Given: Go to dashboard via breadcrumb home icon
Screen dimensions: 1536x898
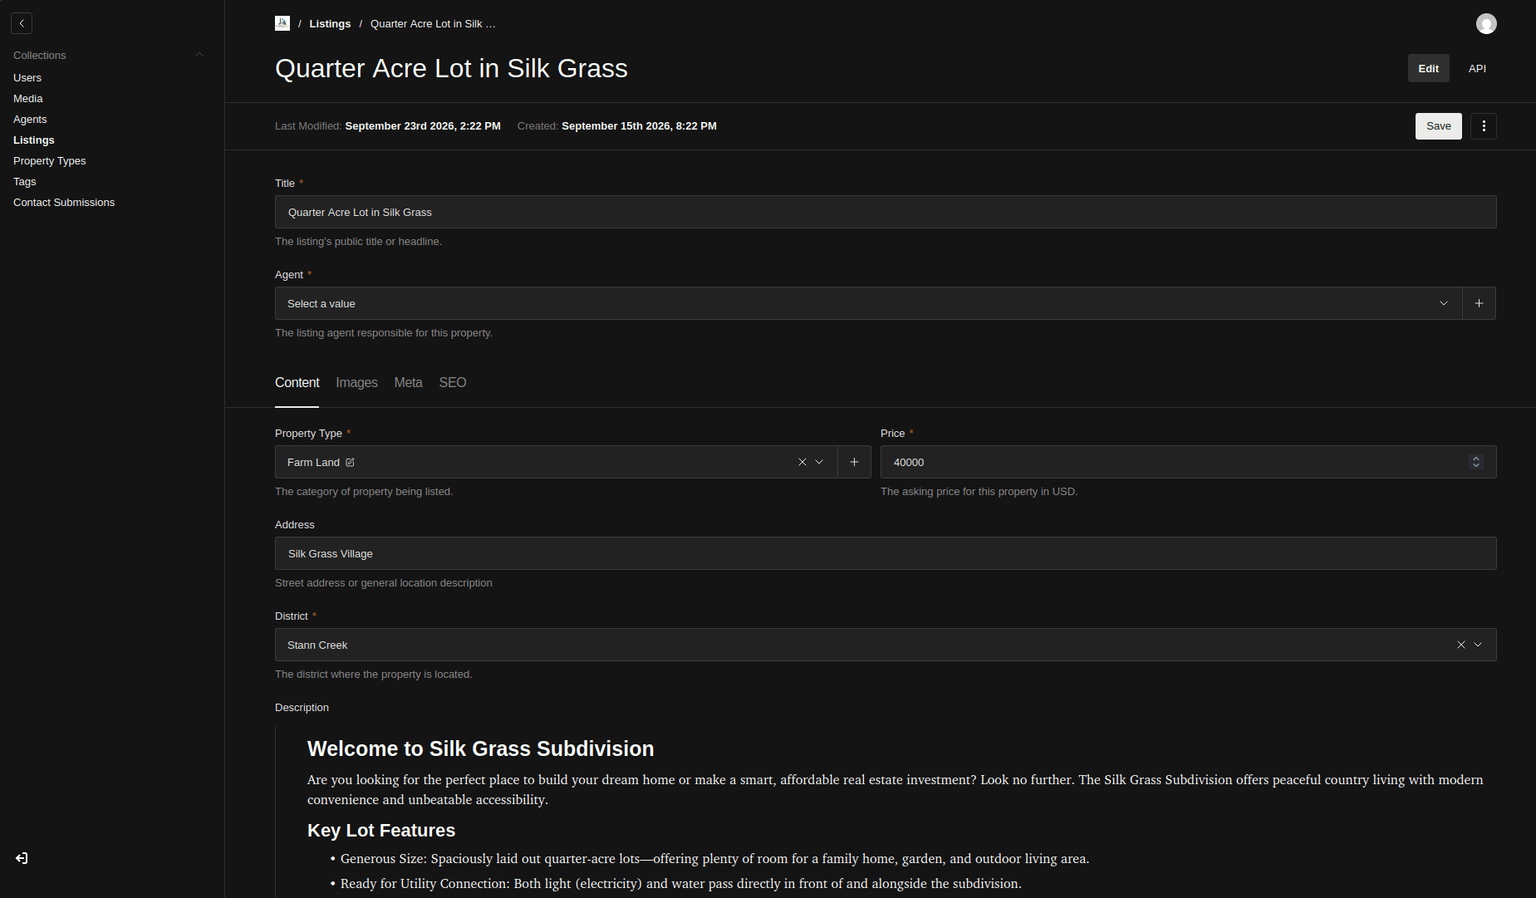Looking at the screenshot, I should click(282, 23).
